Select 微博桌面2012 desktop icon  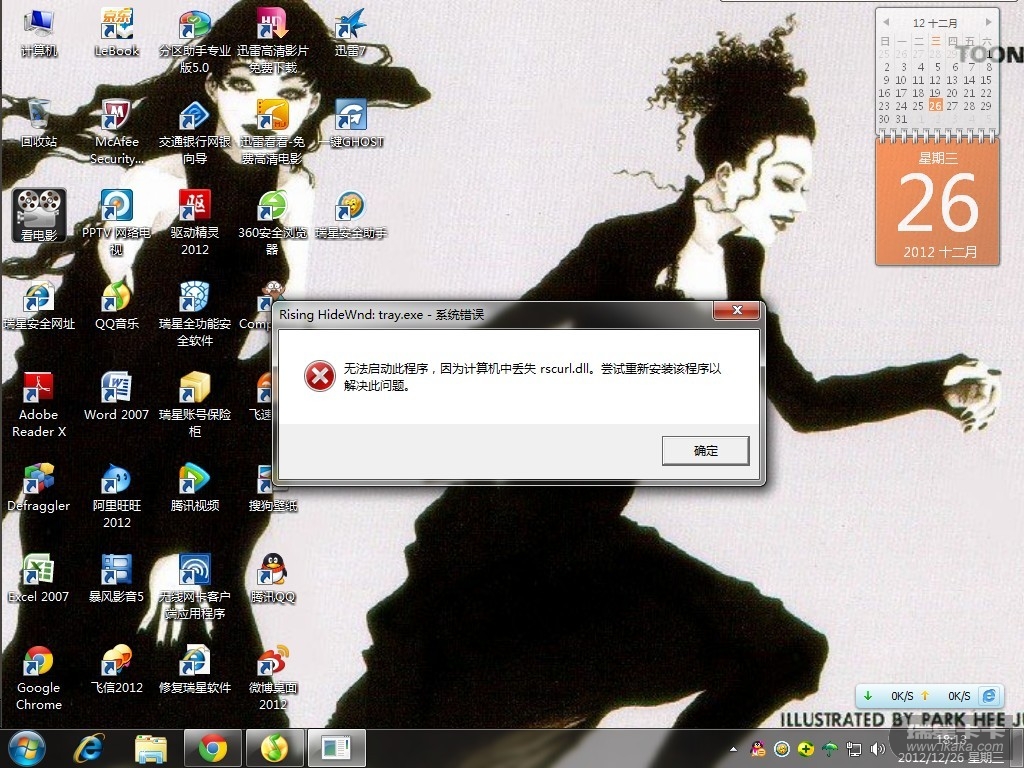coord(273,678)
